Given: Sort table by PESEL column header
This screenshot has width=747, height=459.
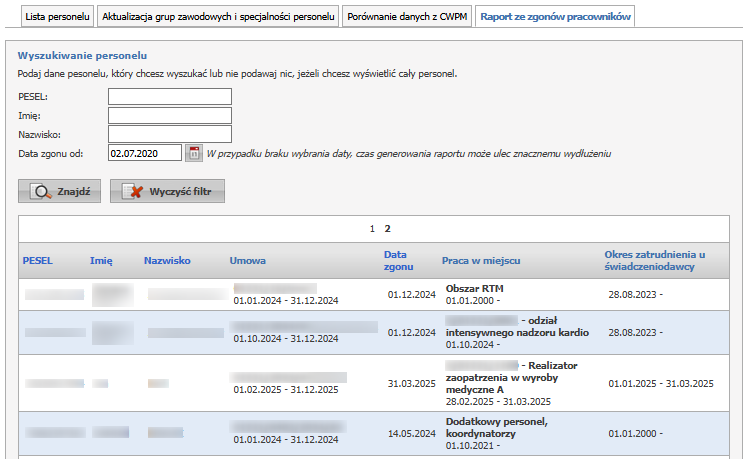Looking at the screenshot, I should click(x=37, y=261).
